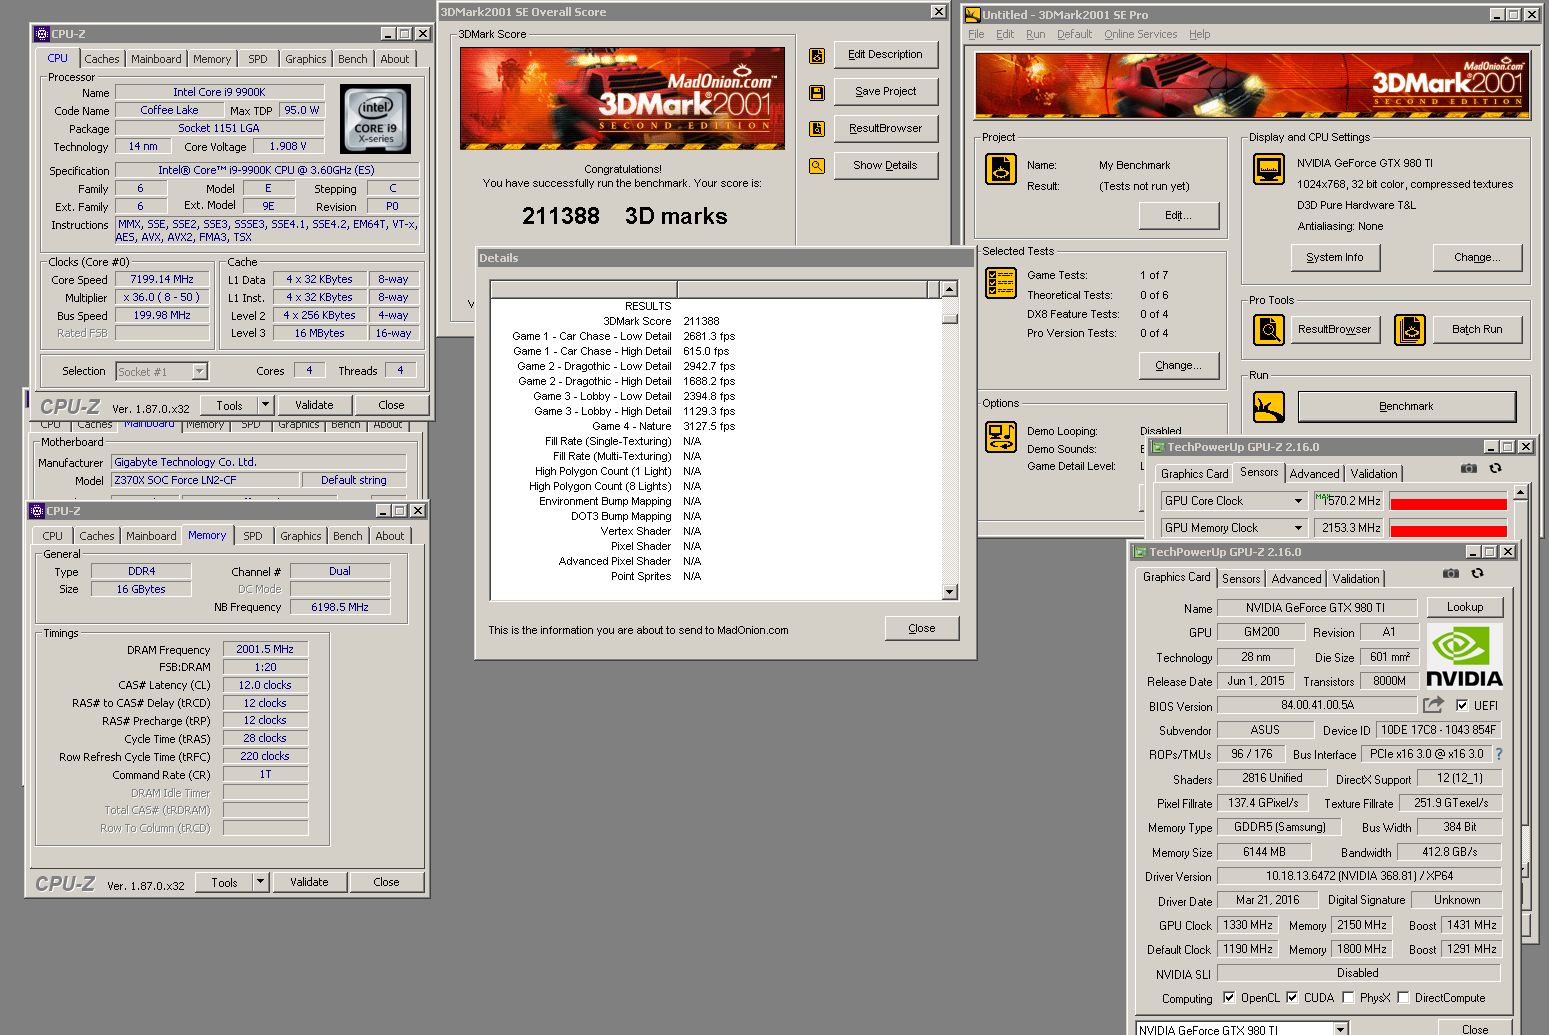Viewport: 1549px width, 1035px height.
Task: Click the DRAM Frequency 2001.5 MHz field
Action: coord(265,649)
